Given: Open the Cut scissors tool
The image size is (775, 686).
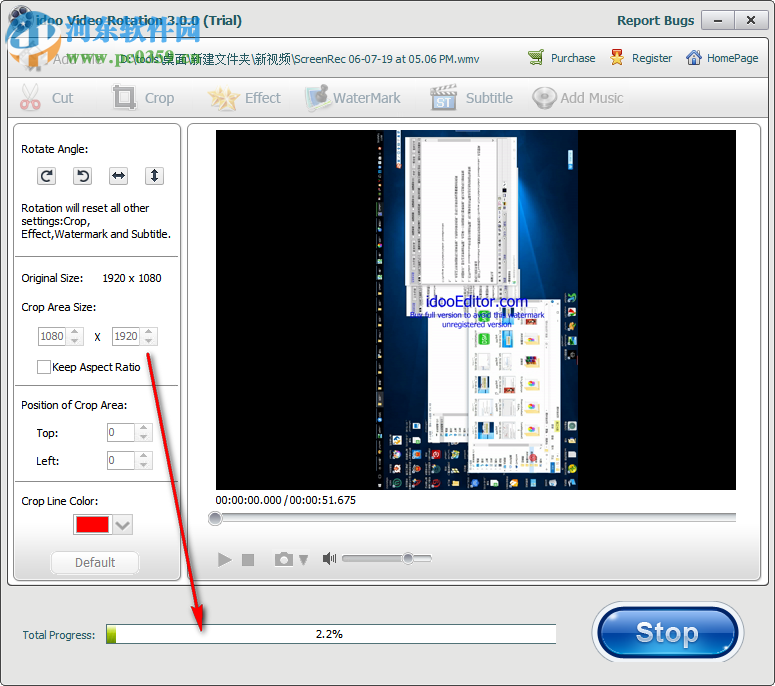Looking at the screenshot, I should (x=30, y=97).
